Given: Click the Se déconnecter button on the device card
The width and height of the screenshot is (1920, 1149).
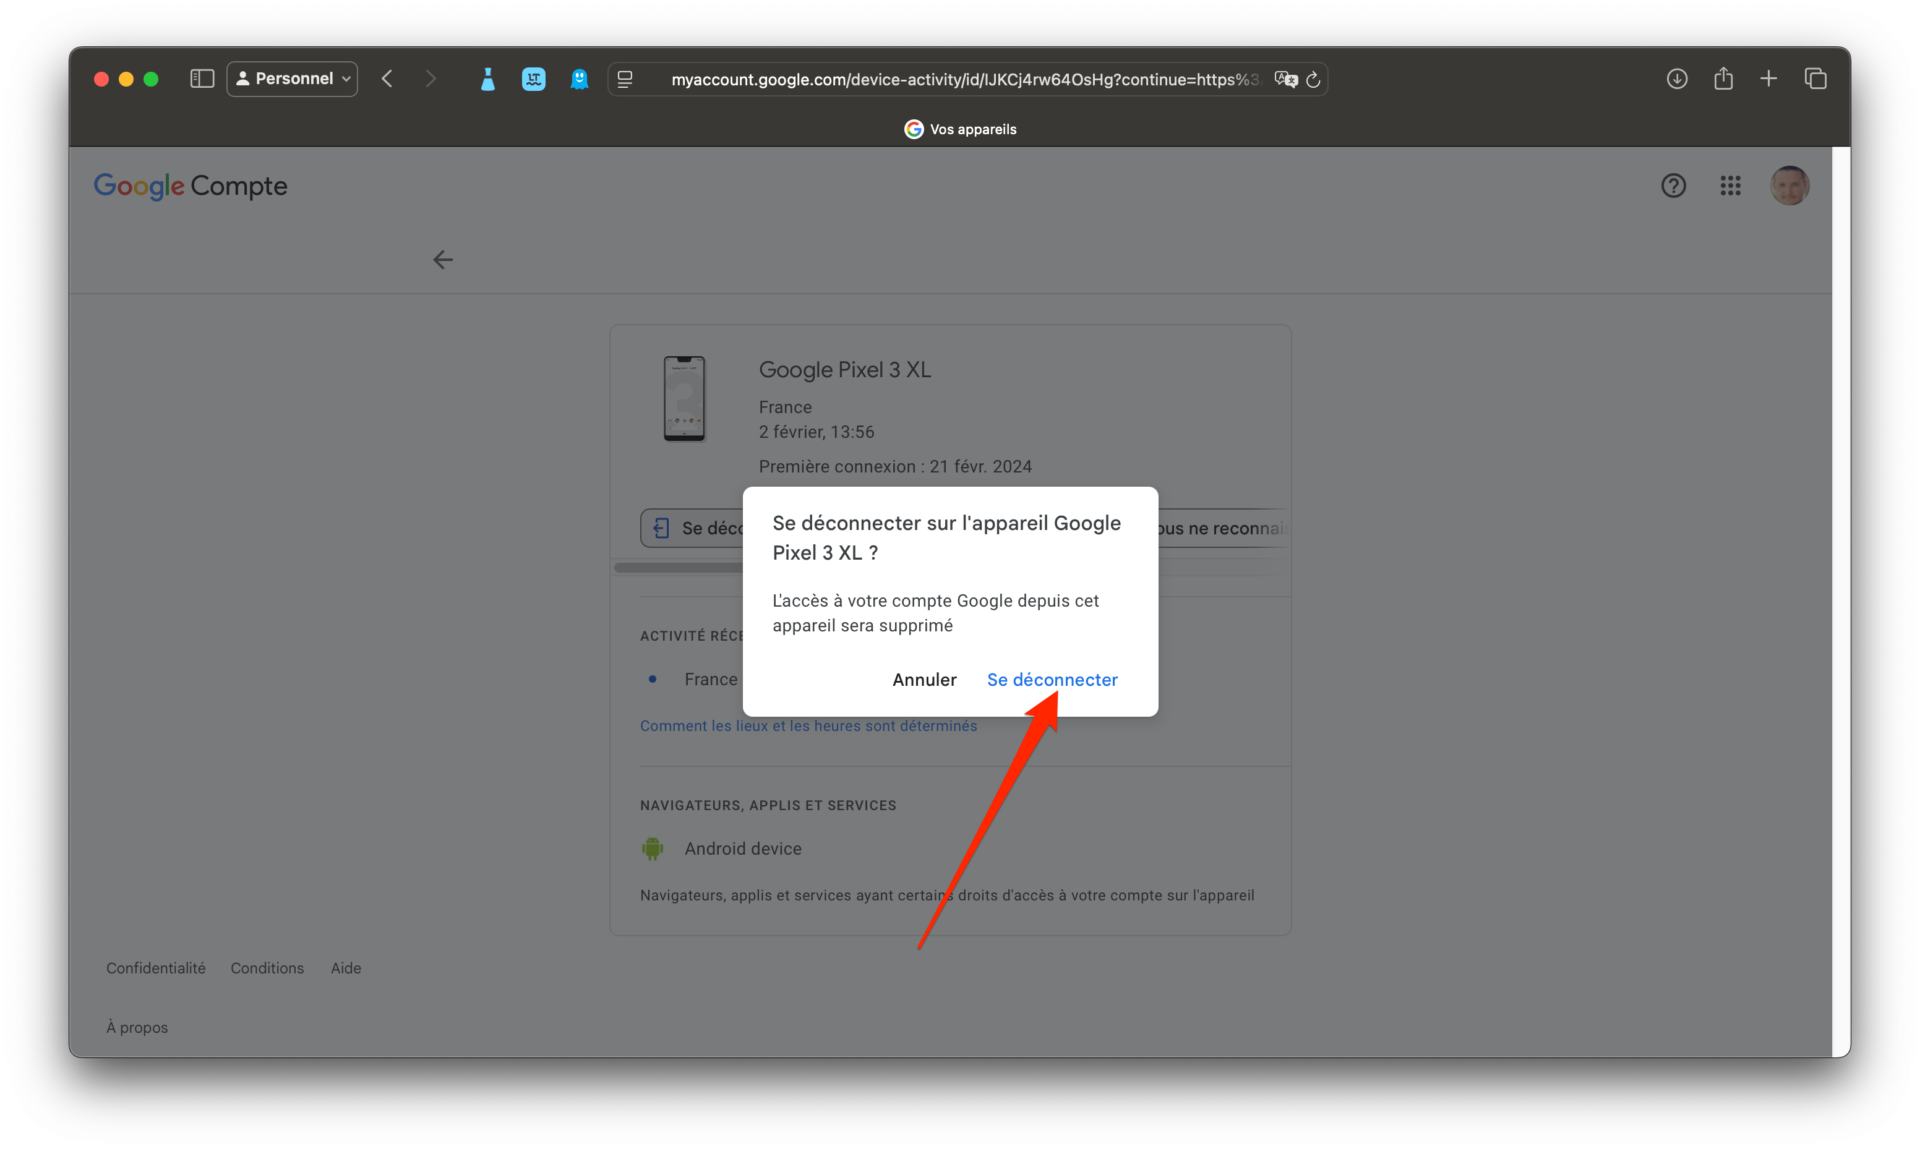Looking at the screenshot, I should click(693, 528).
